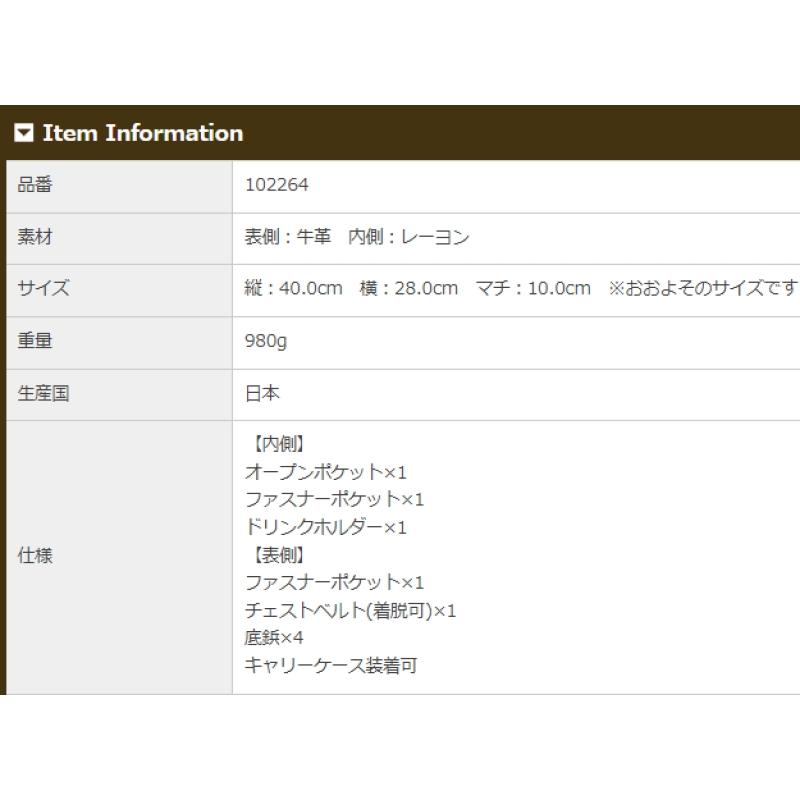Select the キャリーケース装着可 line
The width and height of the screenshot is (800, 800).
(331, 666)
